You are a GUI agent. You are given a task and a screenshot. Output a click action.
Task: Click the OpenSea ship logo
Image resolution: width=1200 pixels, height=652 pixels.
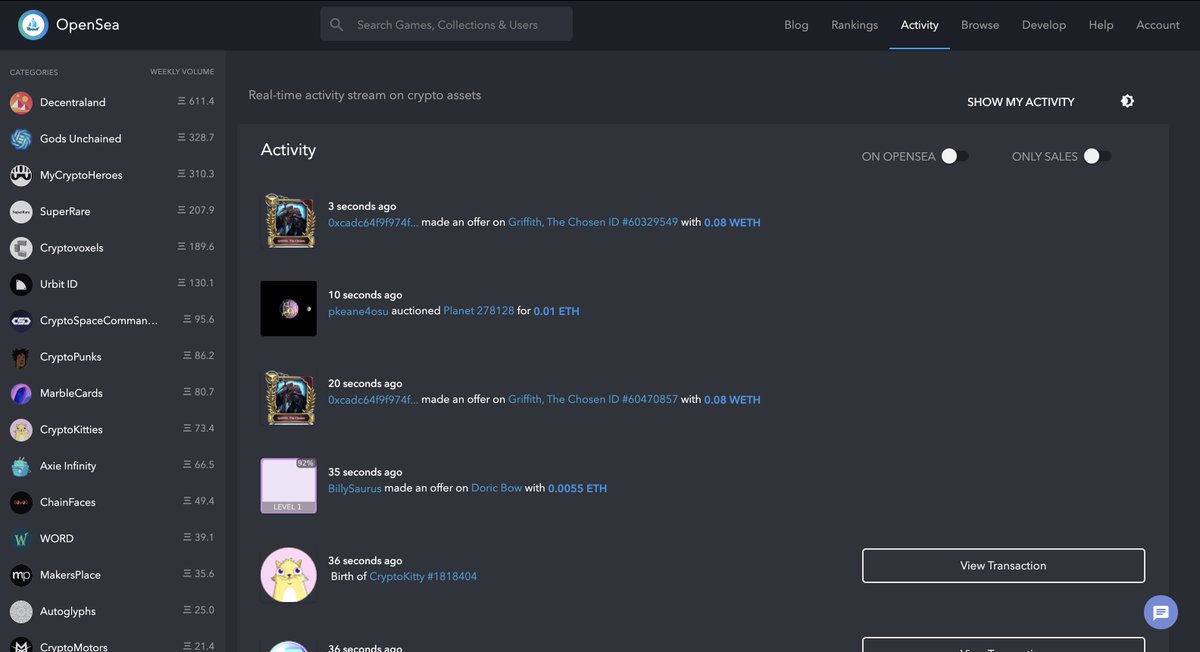pos(33,24)
